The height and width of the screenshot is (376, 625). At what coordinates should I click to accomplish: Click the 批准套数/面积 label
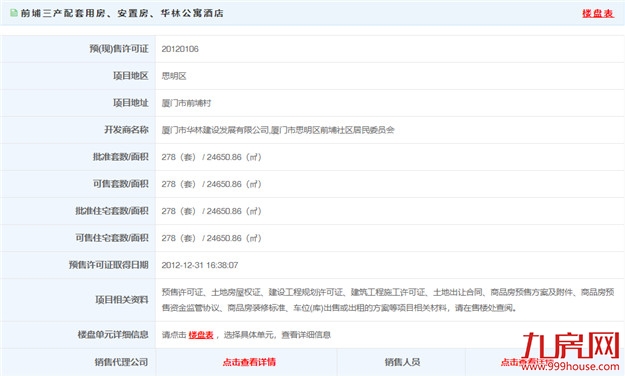coord(121,157)
